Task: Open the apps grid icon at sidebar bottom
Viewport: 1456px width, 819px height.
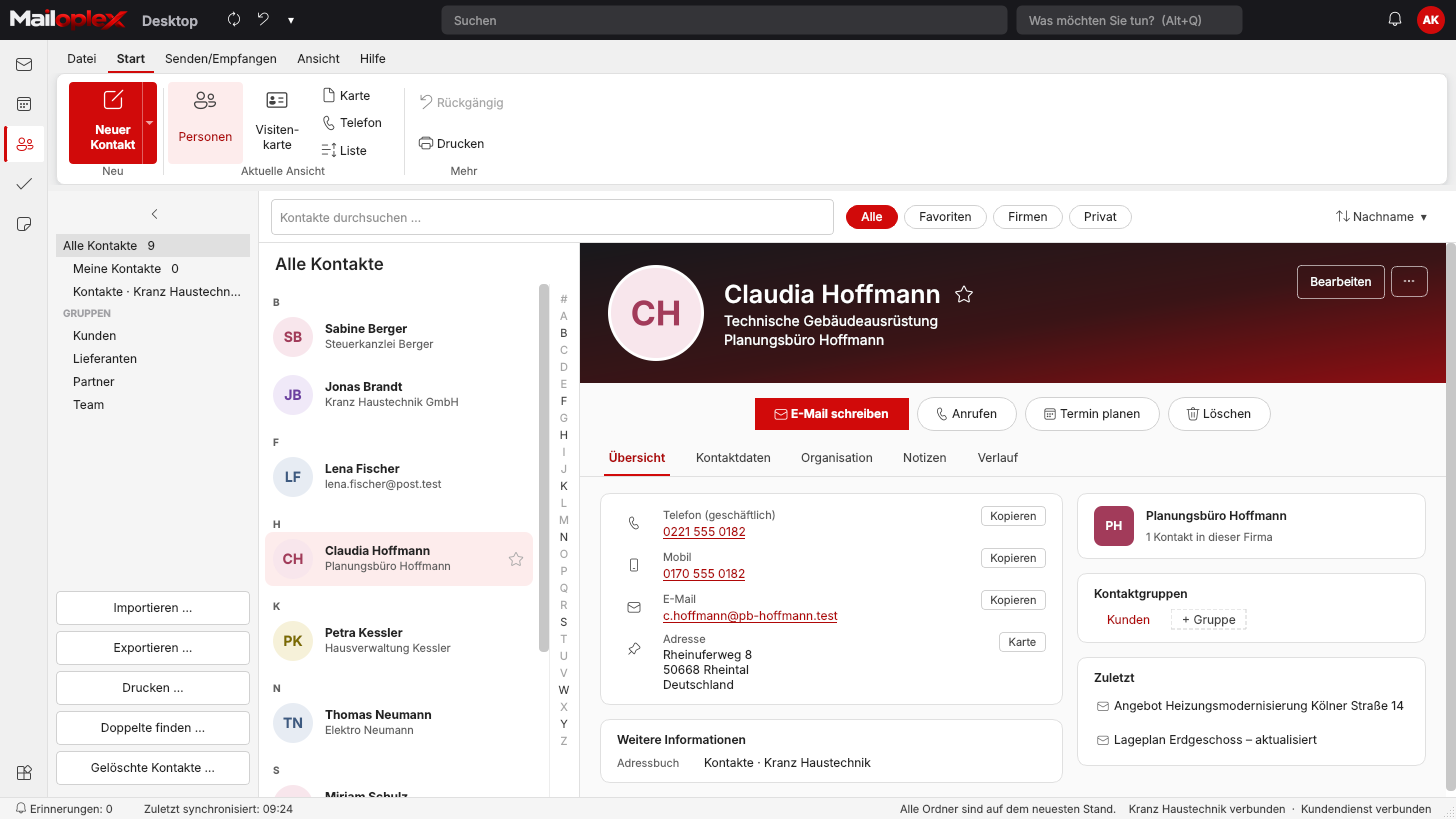Action: click(x=24, y=772)
